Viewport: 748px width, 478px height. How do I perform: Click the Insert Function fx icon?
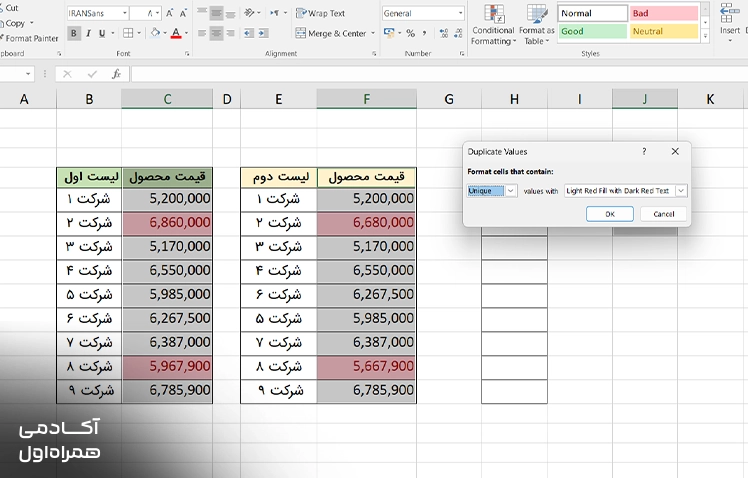(116, 74)
